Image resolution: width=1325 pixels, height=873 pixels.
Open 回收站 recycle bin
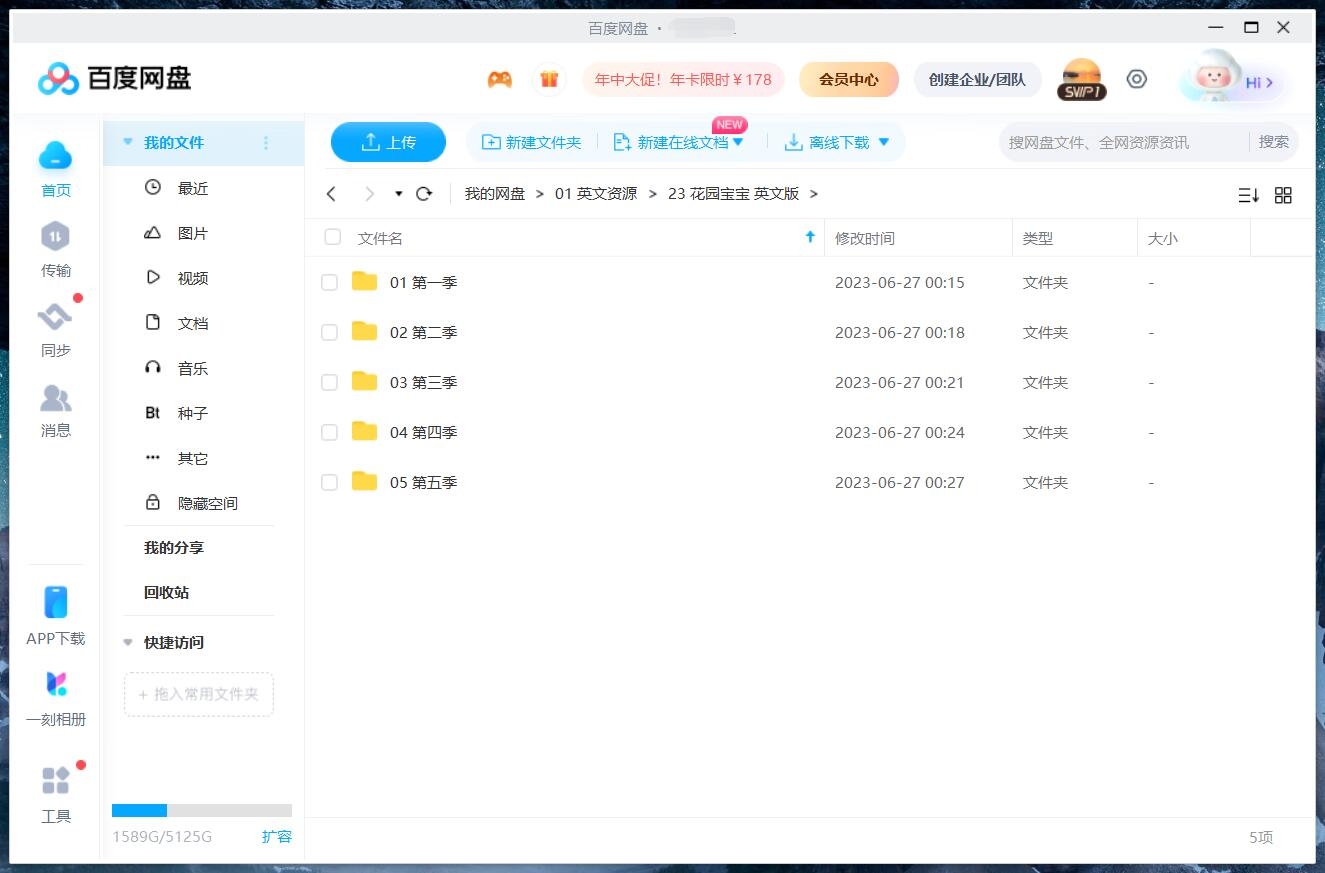tap(166, 592)
